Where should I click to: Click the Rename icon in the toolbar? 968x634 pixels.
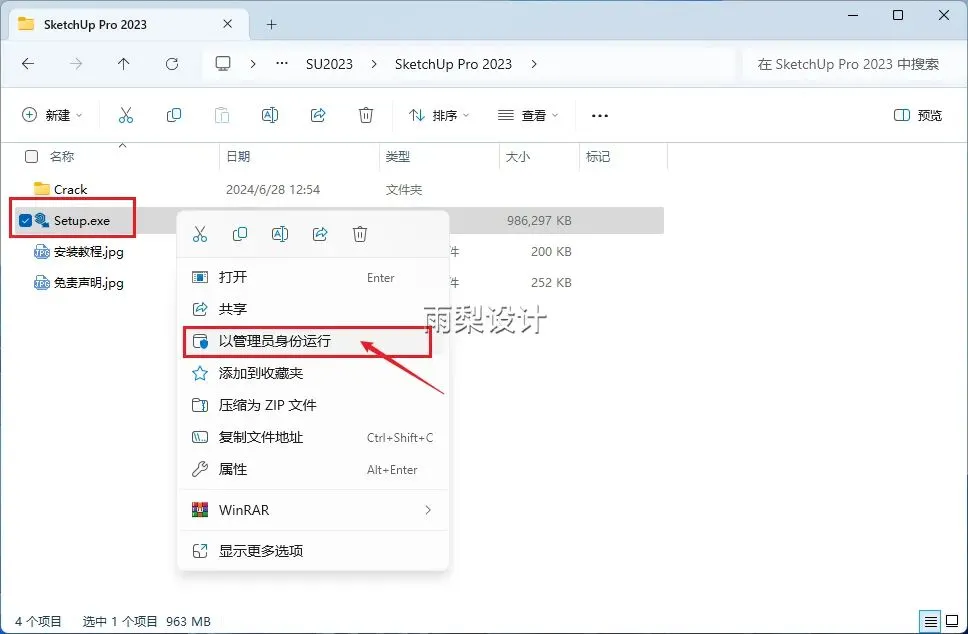(270, 115)
